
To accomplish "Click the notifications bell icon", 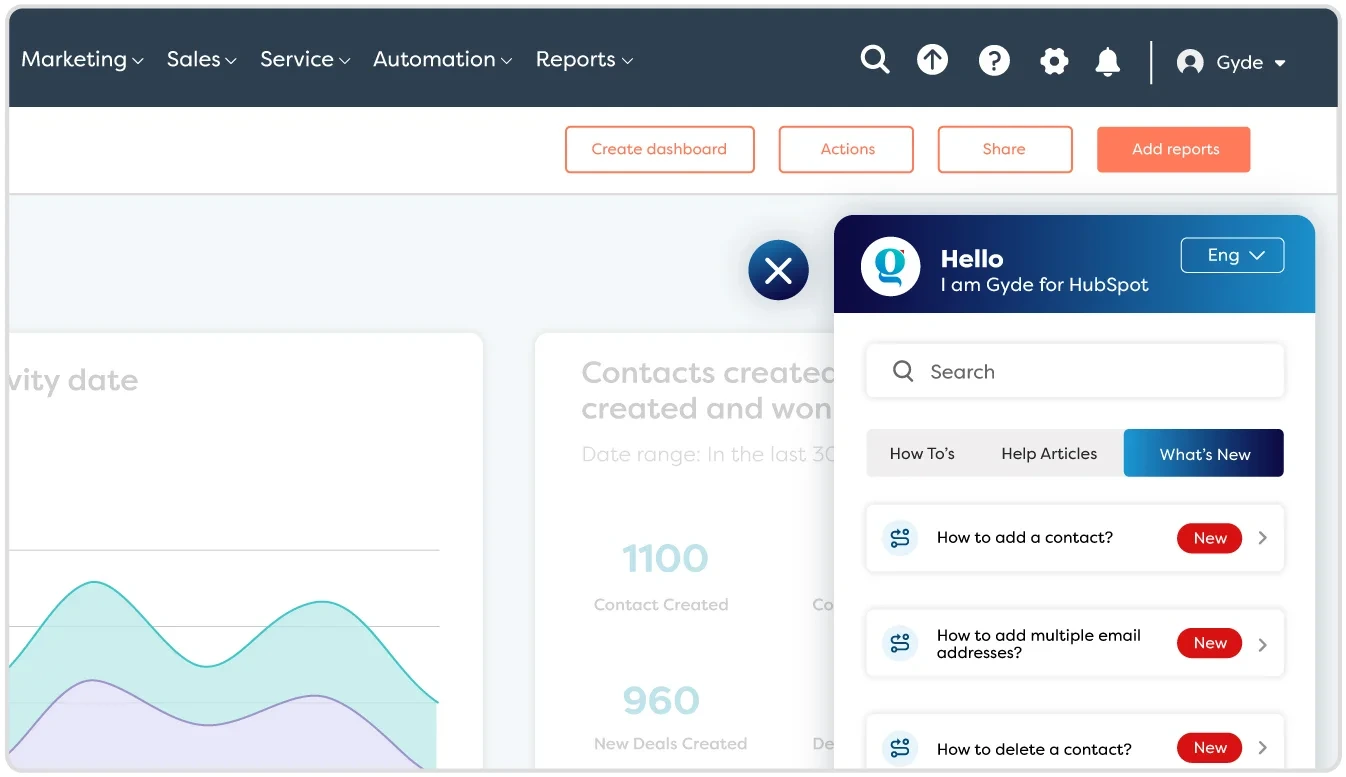I will [1107, 61].
